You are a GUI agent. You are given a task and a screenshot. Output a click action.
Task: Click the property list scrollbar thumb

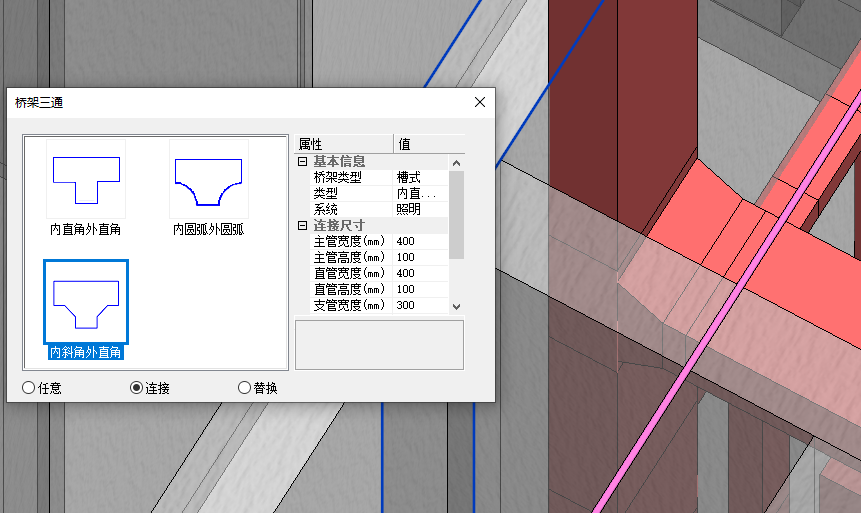click(456, 215)
